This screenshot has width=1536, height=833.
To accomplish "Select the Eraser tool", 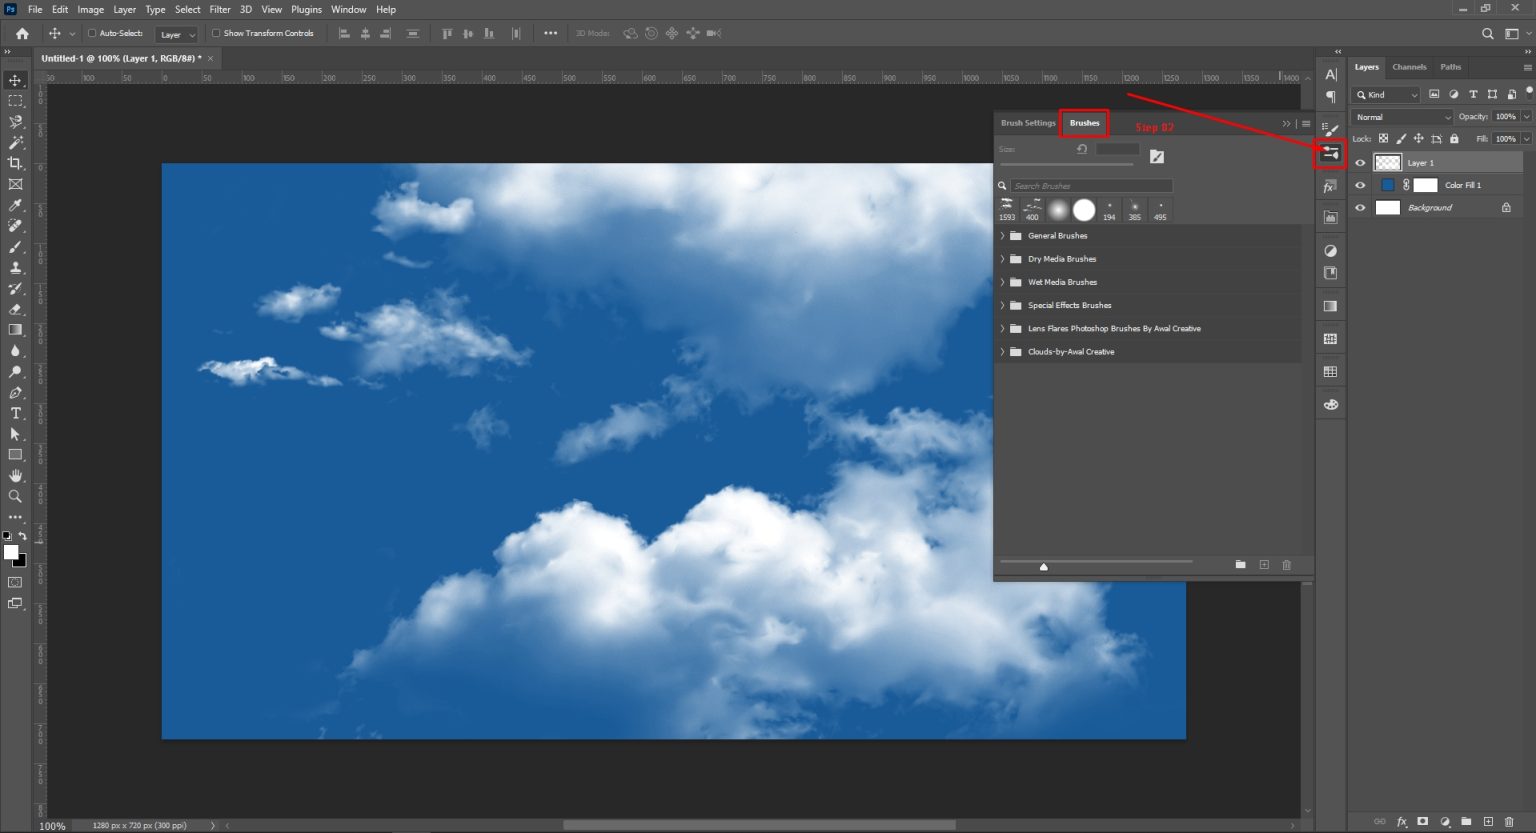I will (x=15, y=309).
